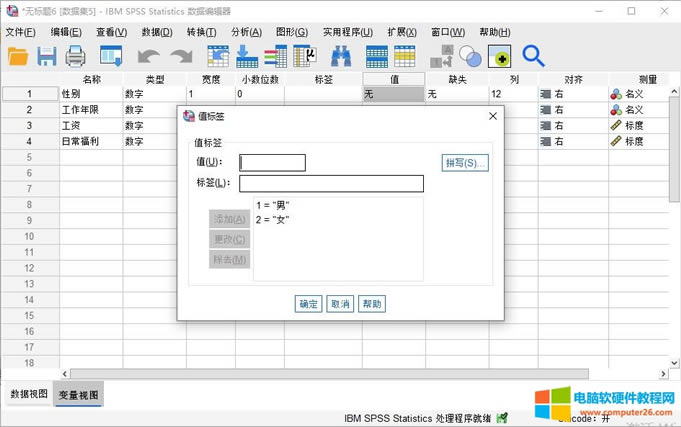Switch to 数据视图 tab
Viewport: 681px width, 427px height.
(x=29, y=394)
